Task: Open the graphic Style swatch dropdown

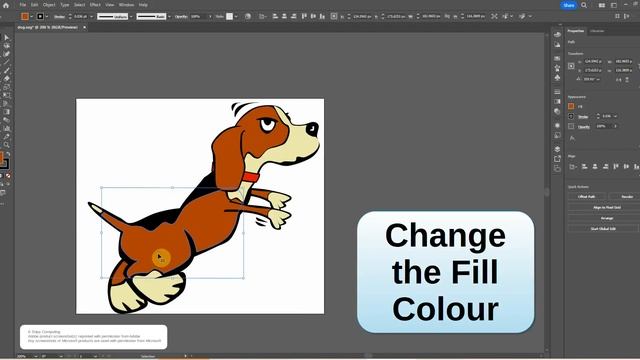Action: [x=236, y=16]
